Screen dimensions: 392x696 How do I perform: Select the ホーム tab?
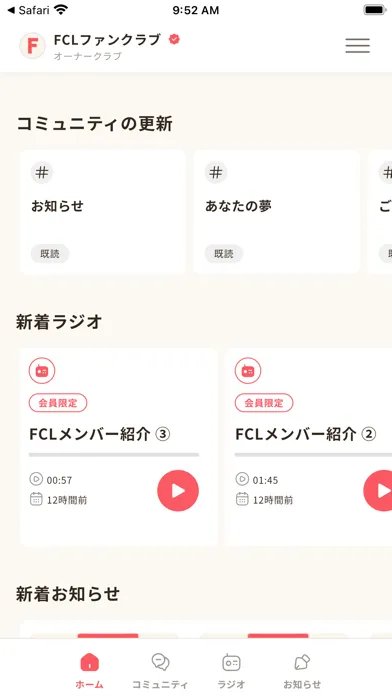point(89,671)
